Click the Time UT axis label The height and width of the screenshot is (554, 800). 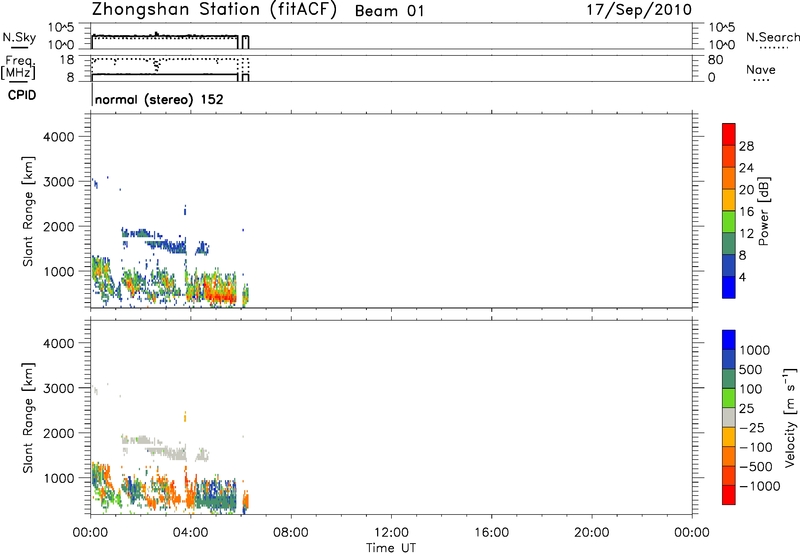pos(391,548)
